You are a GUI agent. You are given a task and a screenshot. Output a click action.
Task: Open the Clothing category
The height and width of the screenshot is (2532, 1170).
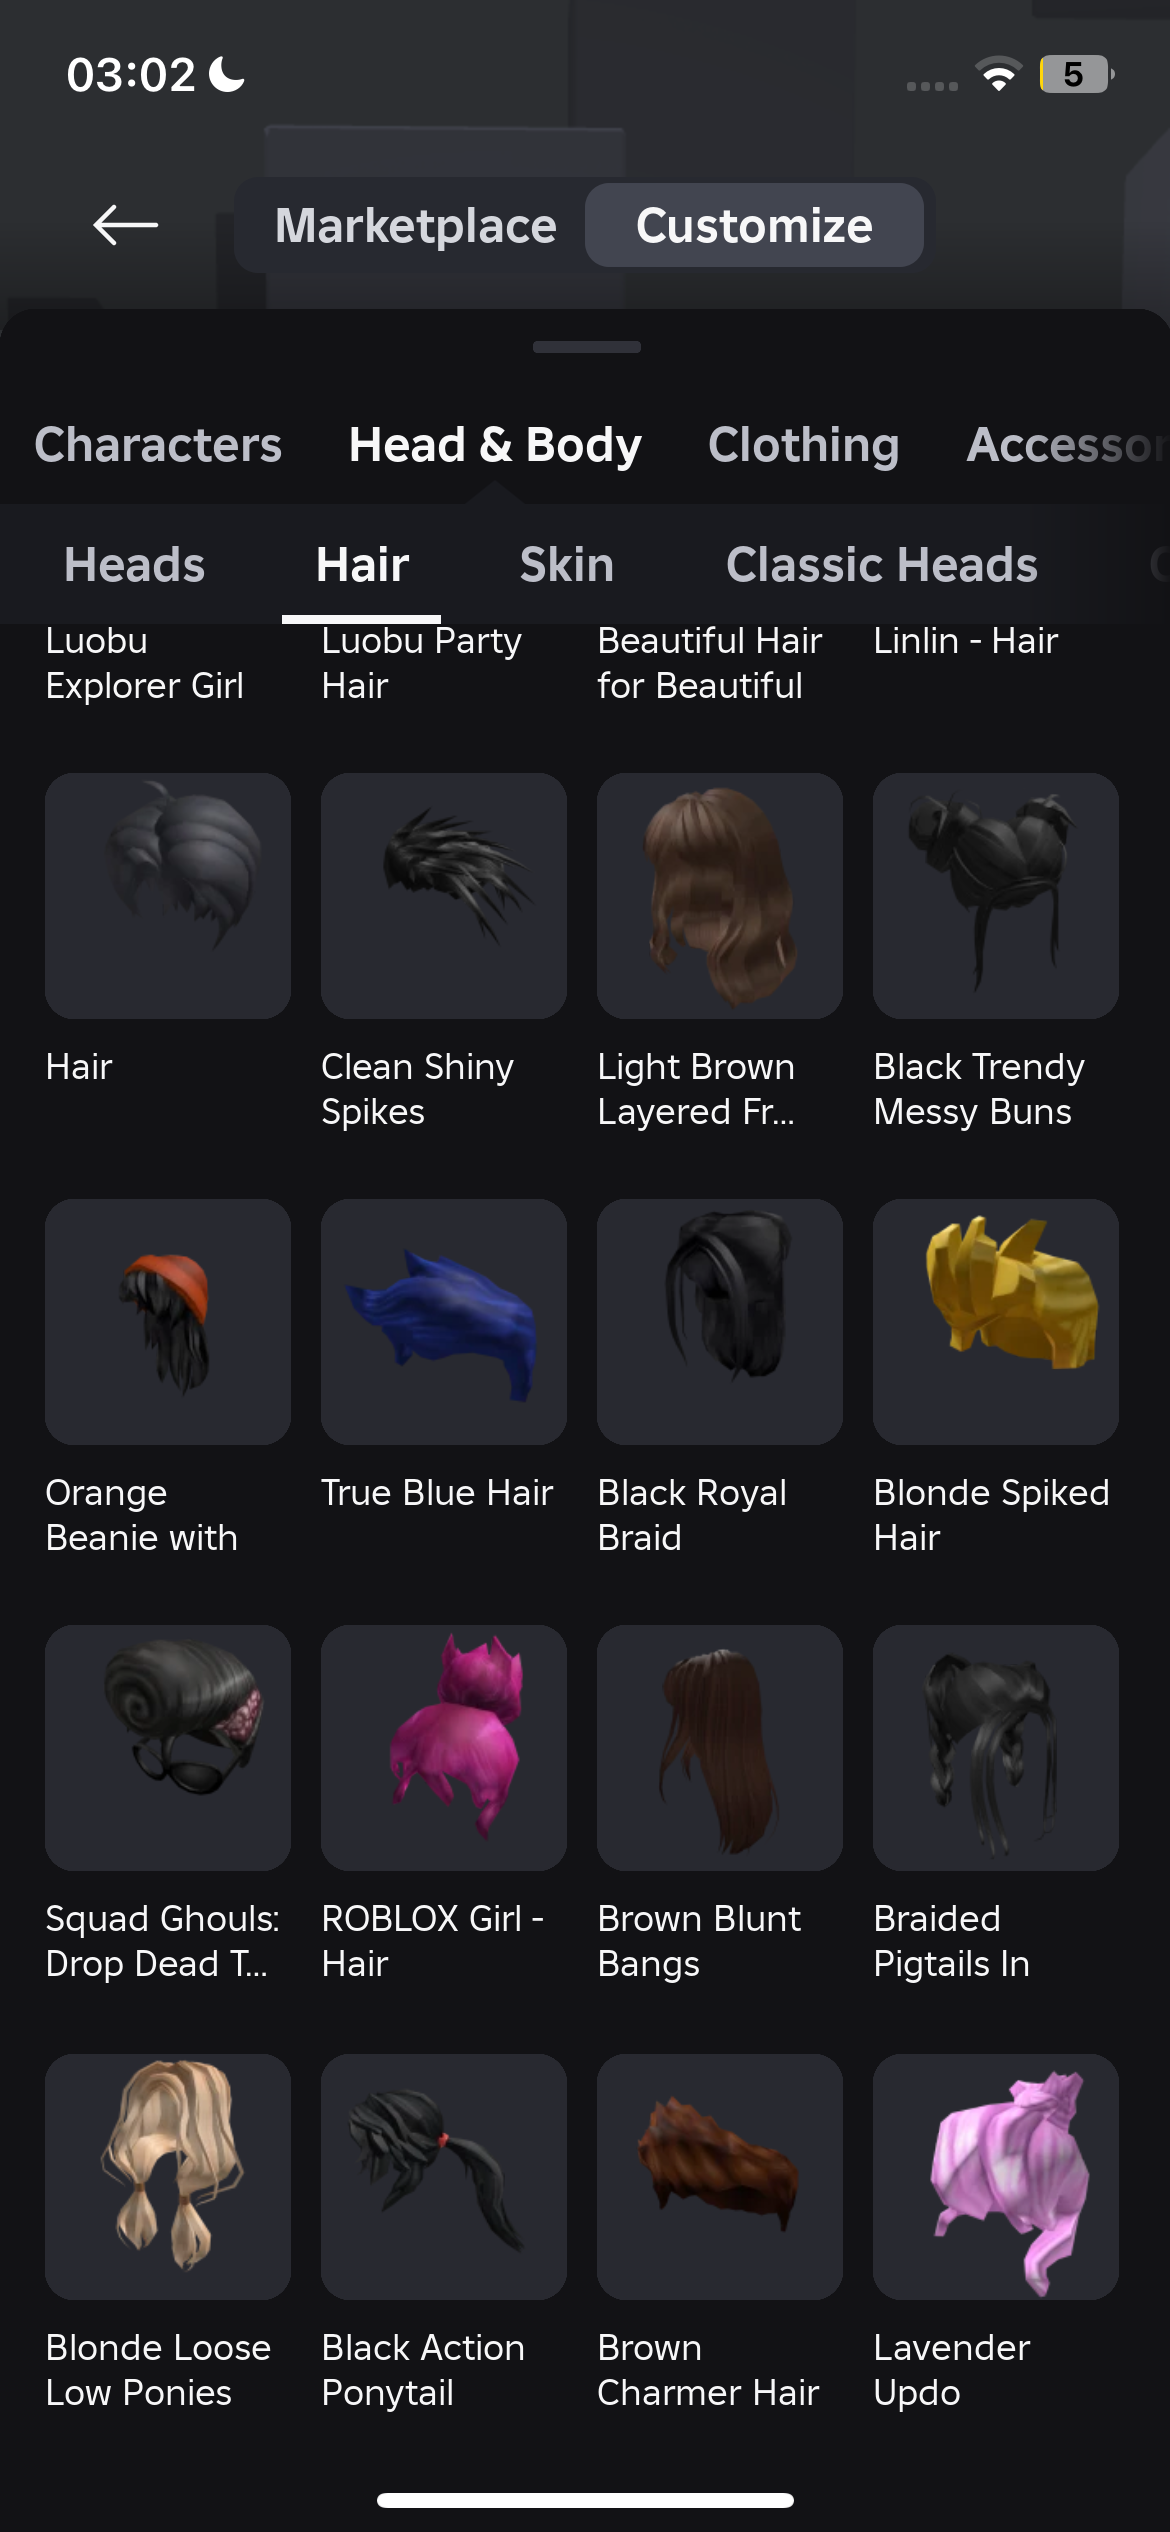coord(803,444)
